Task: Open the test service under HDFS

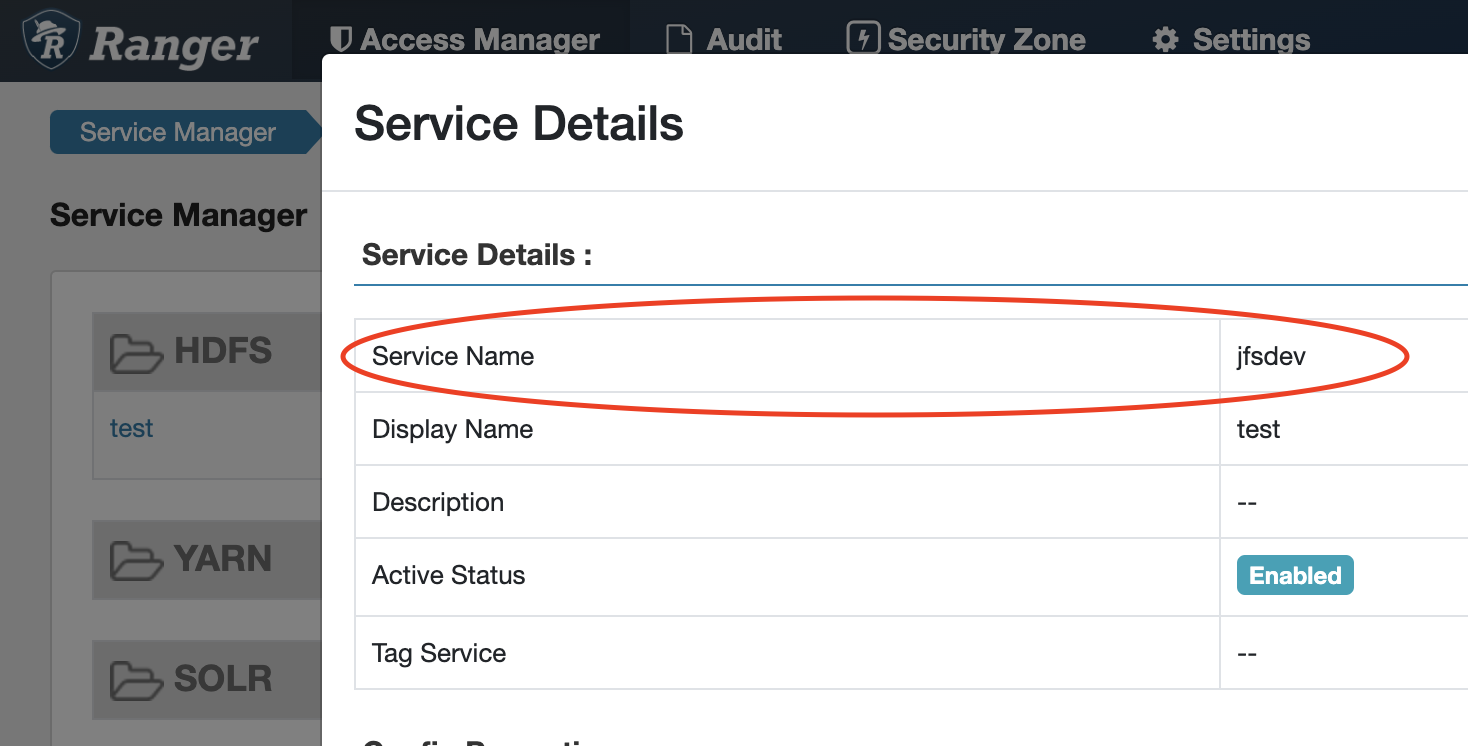Action: tap(131, 428)
